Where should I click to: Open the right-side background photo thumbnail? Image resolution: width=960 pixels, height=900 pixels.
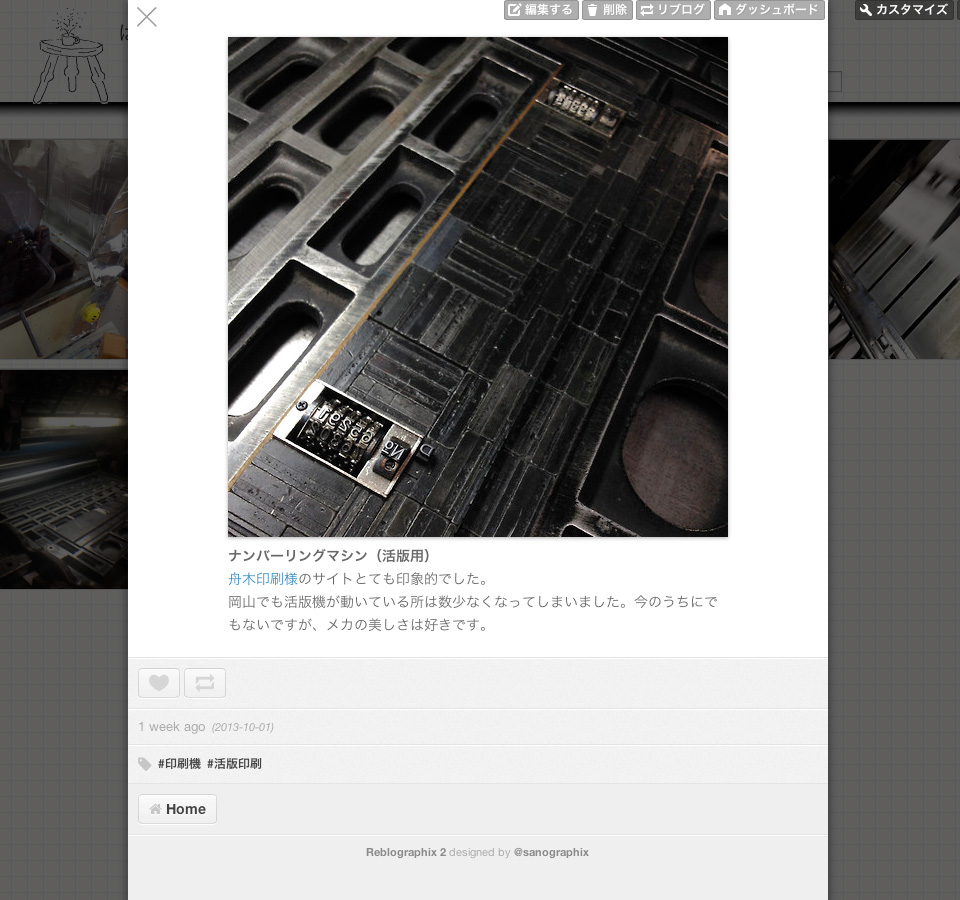point(894,248)
